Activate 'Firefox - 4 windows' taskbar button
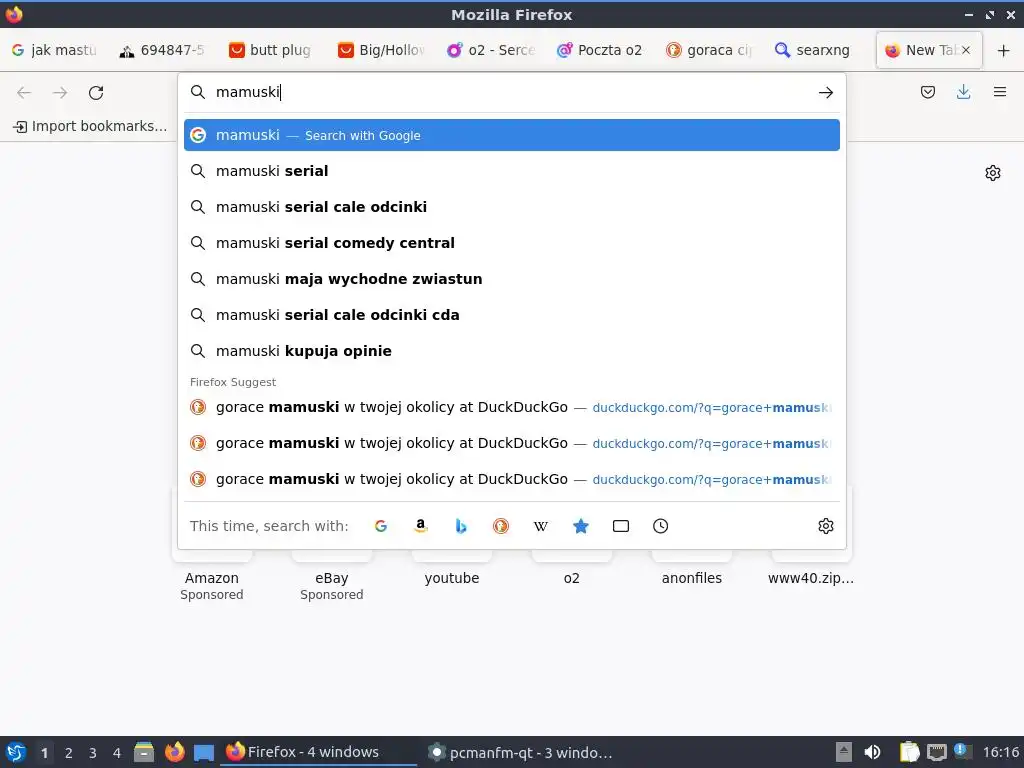The height and width of the screenshot is (768, 1024). click(x=319, y=752)
